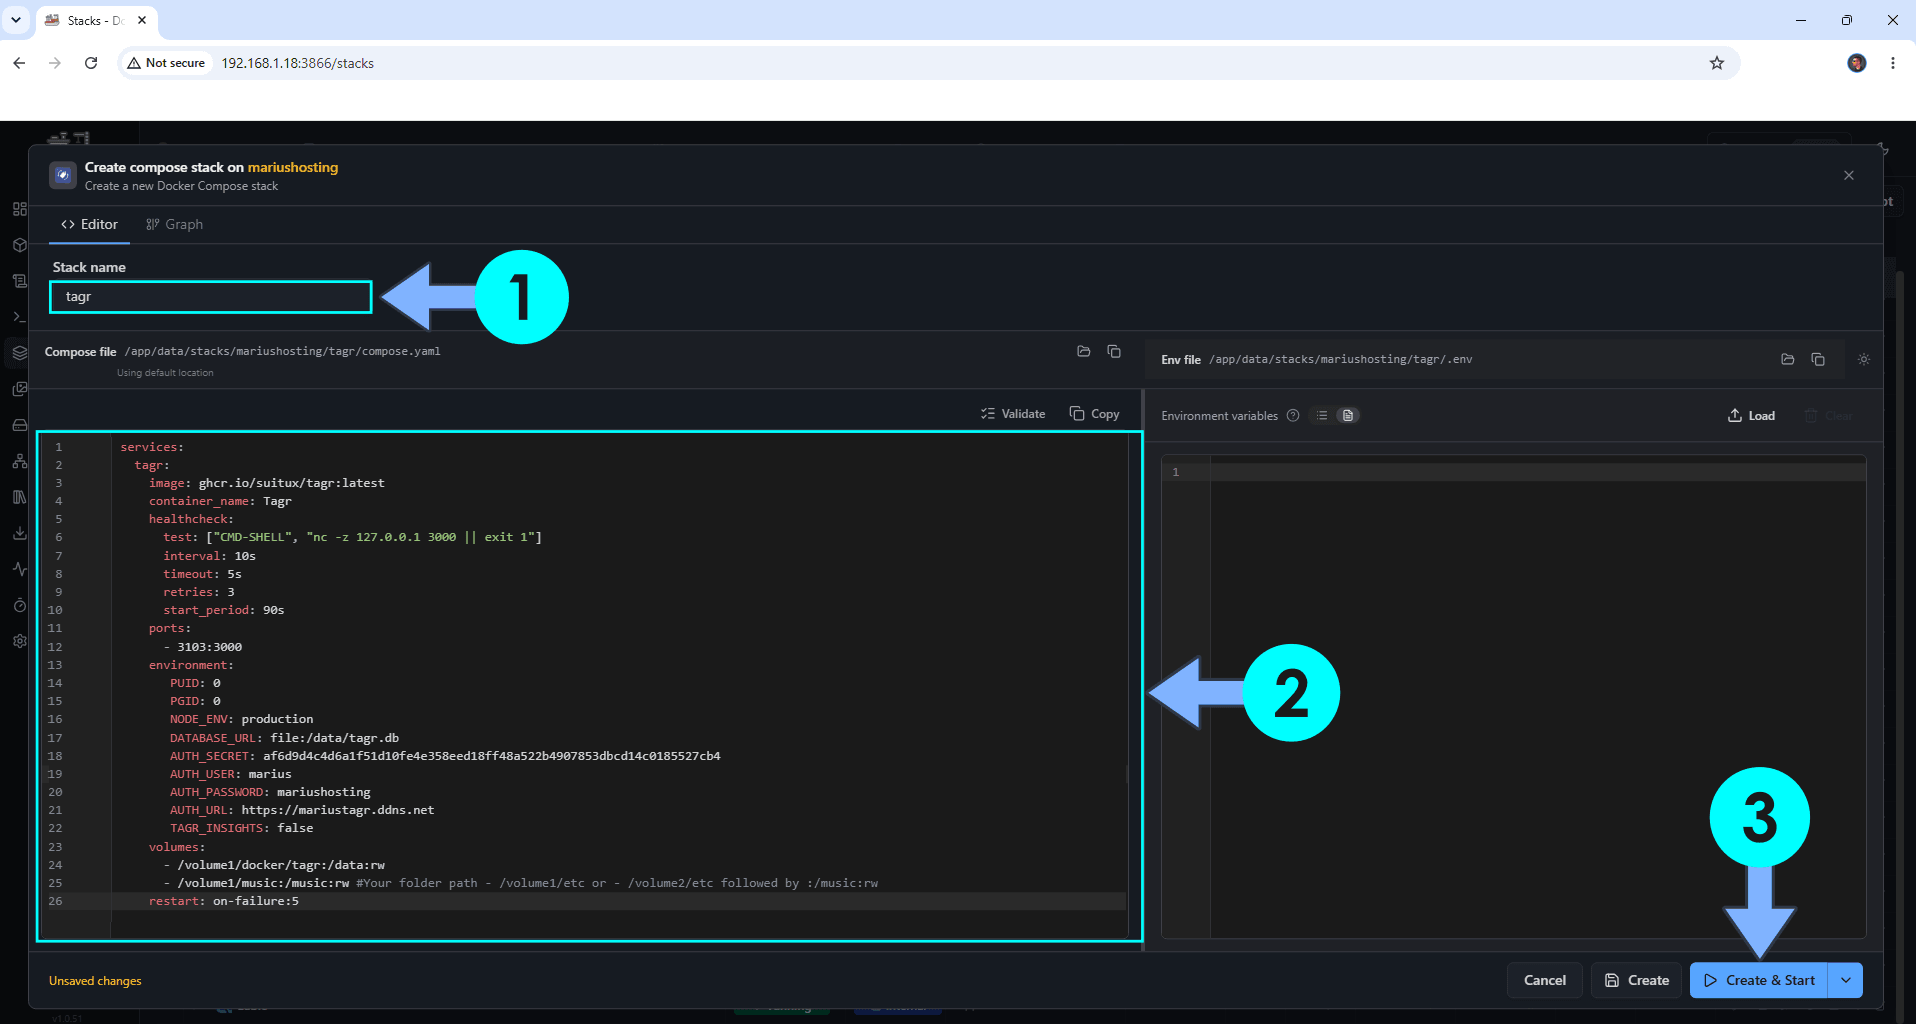Select the Stacks browser tab
Image resolution: width=1916 pixels, height=1024 pixels.
point(97,20)
